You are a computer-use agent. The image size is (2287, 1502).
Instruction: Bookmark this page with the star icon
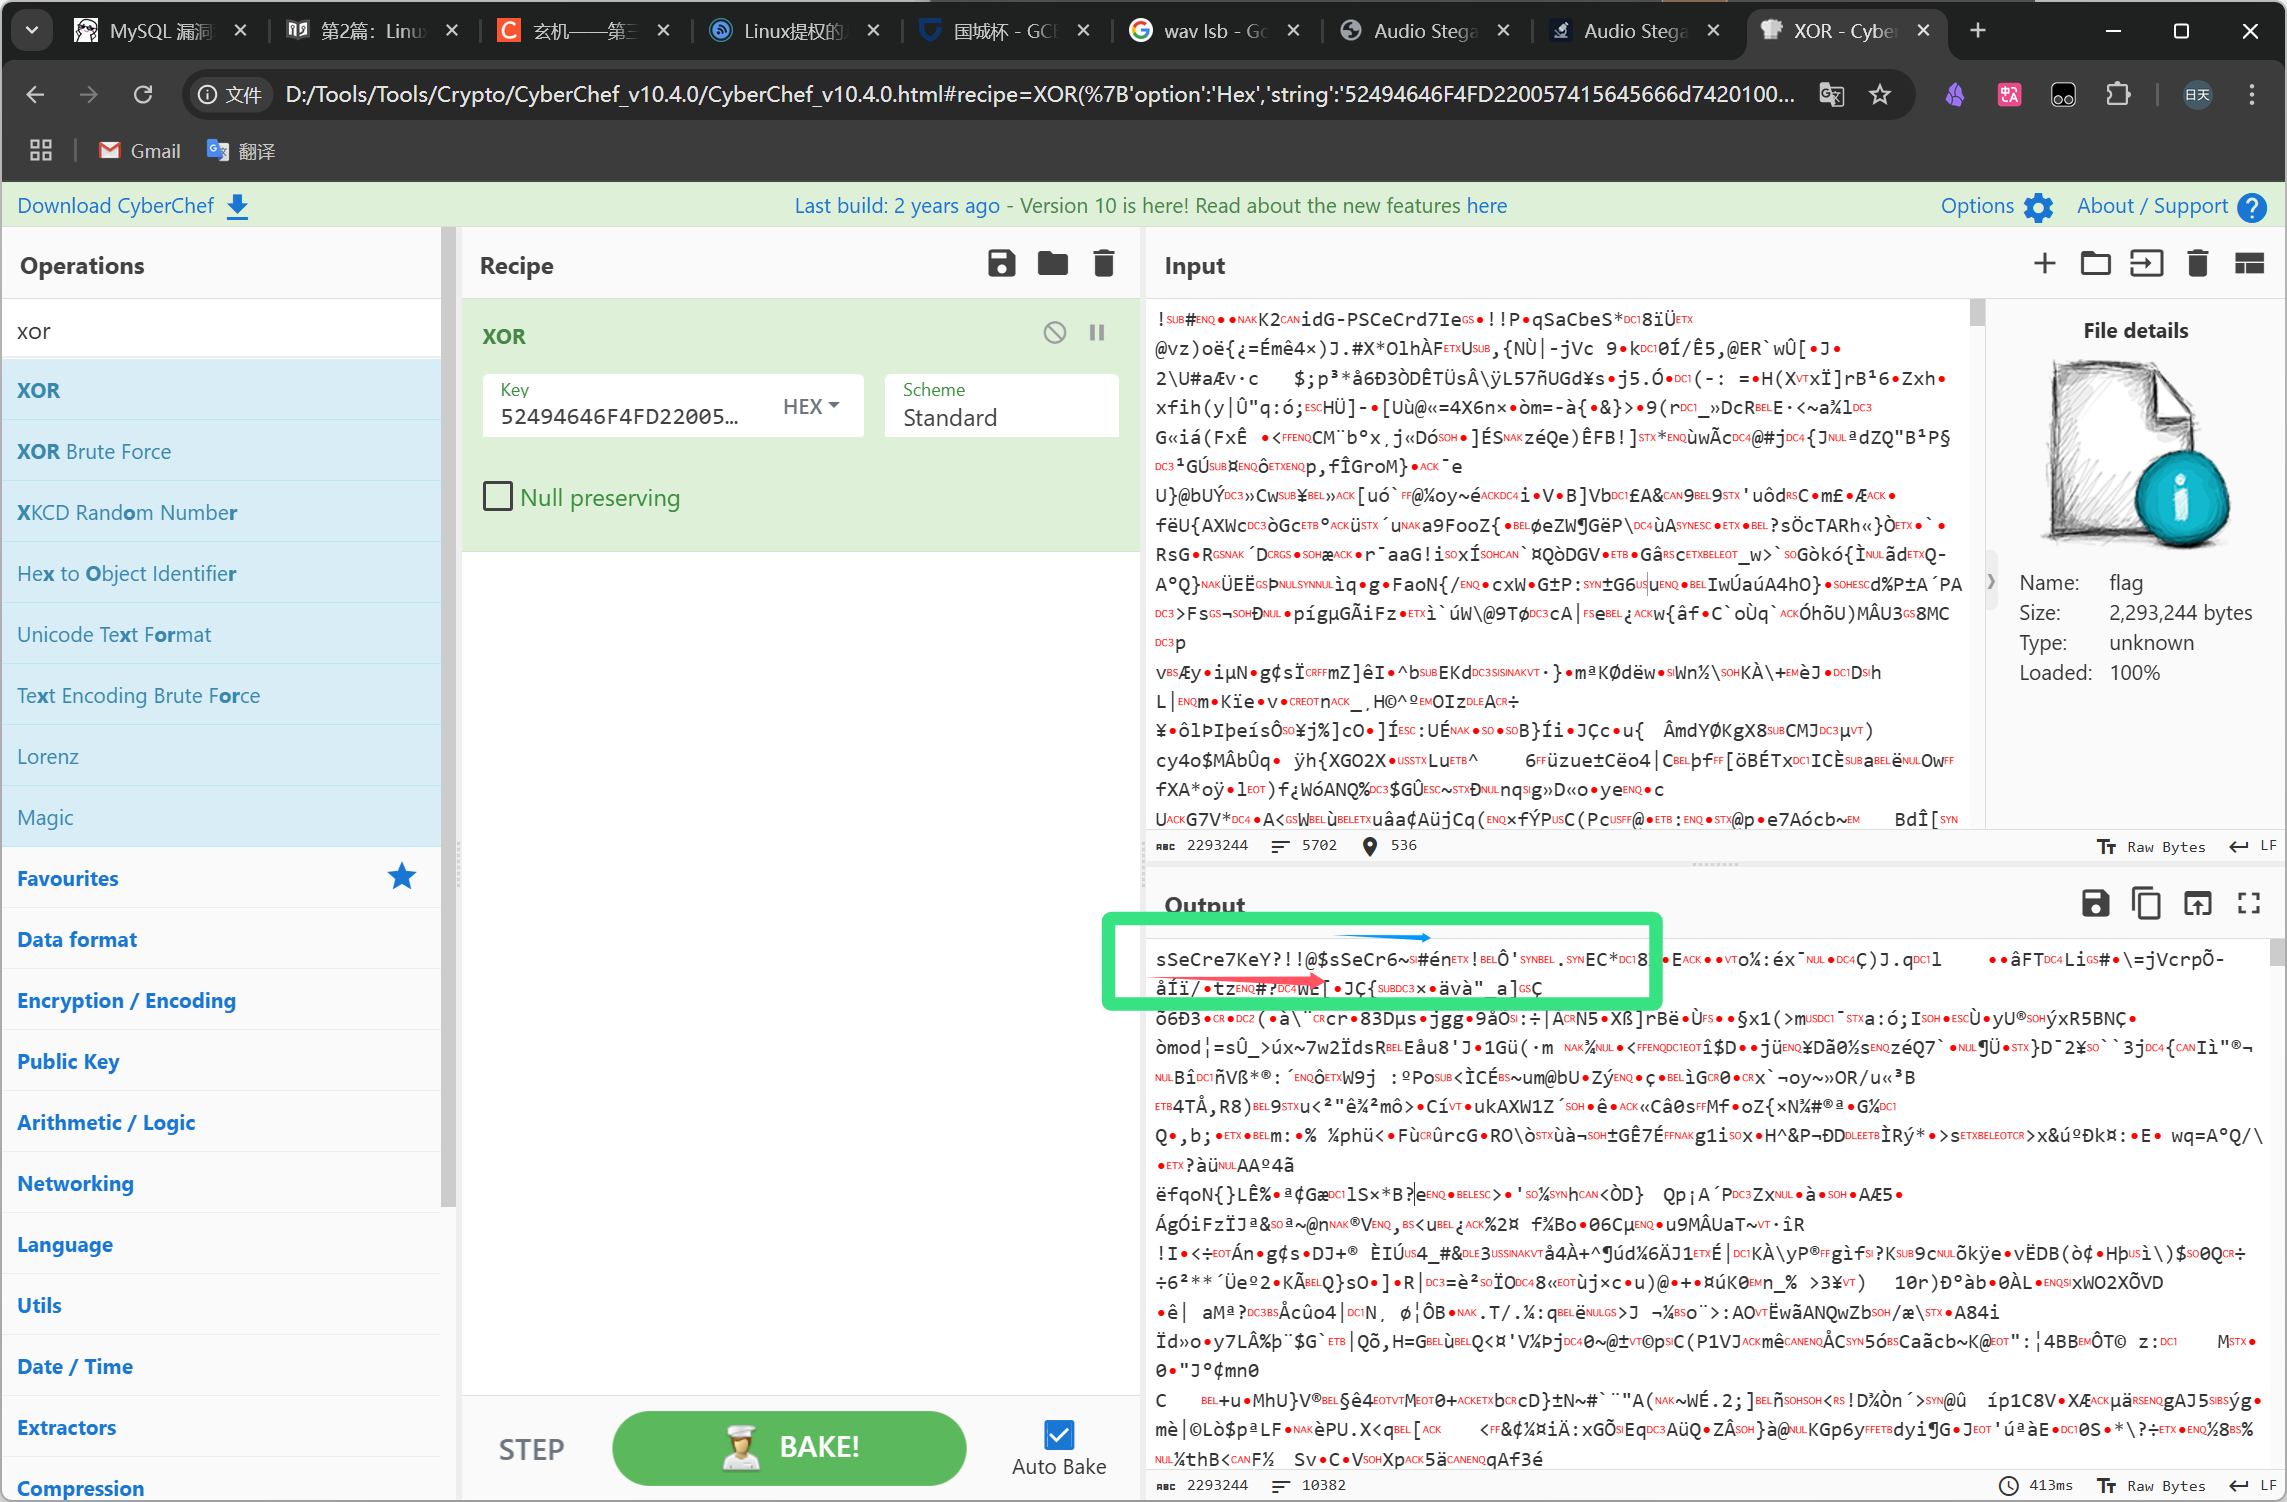click(x=1880, y=95)
